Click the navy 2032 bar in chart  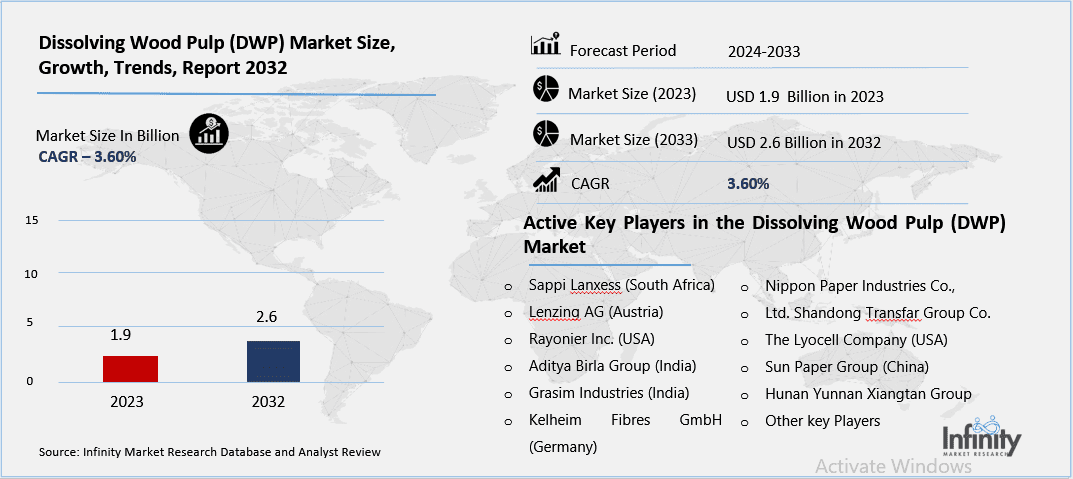(x=272, y=361)
